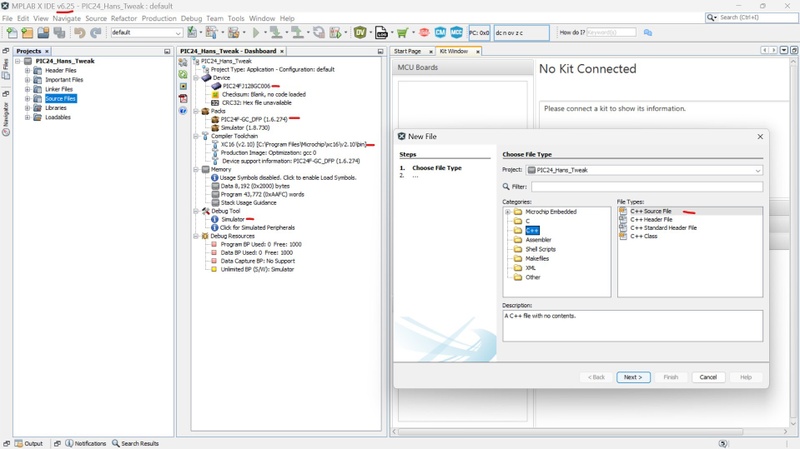Open the MPLAB Data Visualizer DV icon
This screenshot has width=800, height=449.
click(x=360, y=33)
